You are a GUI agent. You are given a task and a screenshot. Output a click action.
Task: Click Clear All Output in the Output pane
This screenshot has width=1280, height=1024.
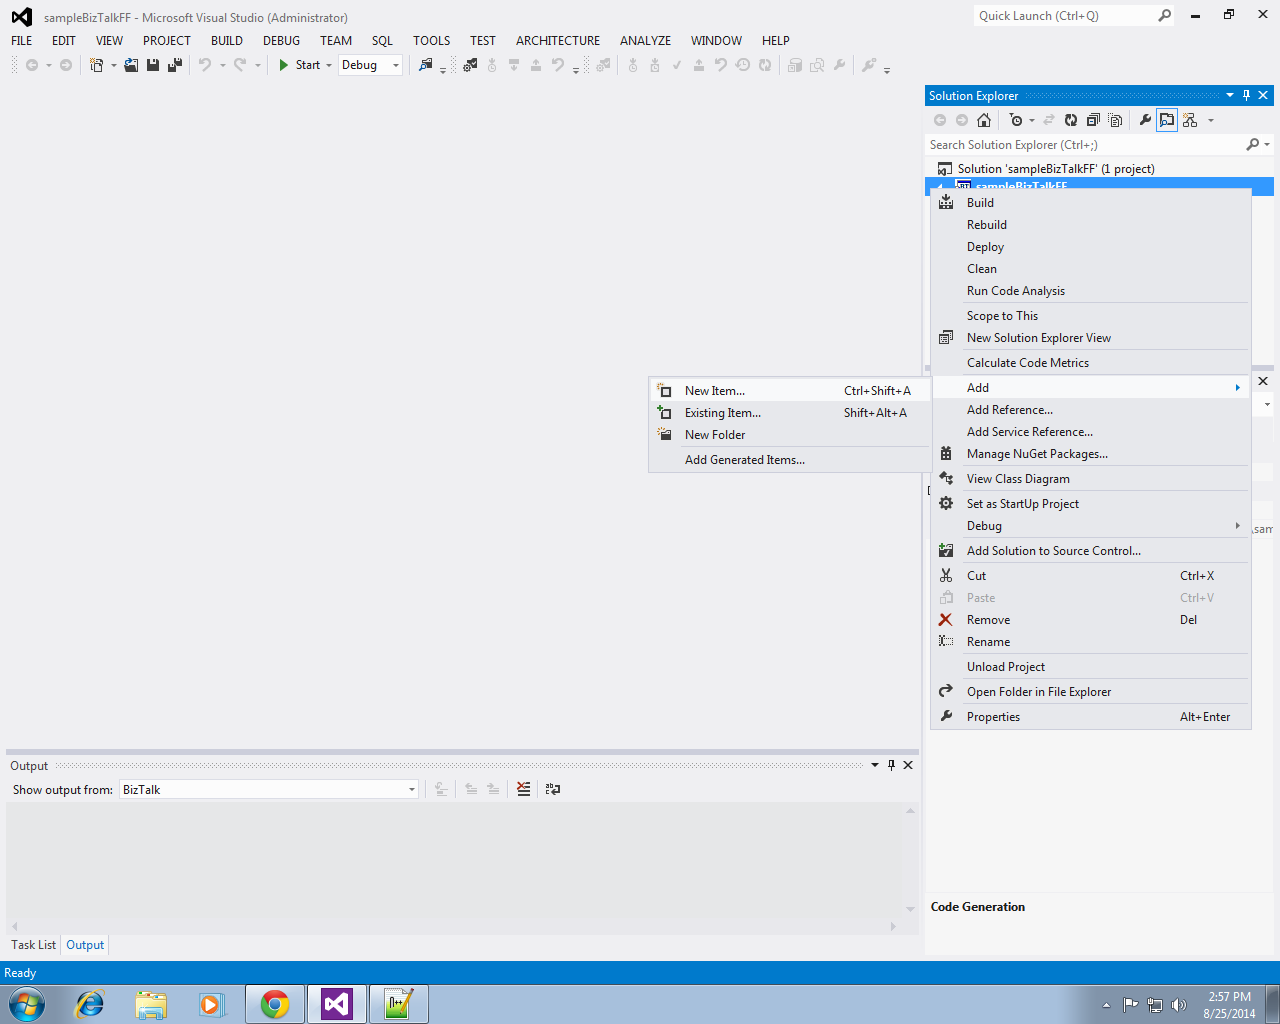523,789
